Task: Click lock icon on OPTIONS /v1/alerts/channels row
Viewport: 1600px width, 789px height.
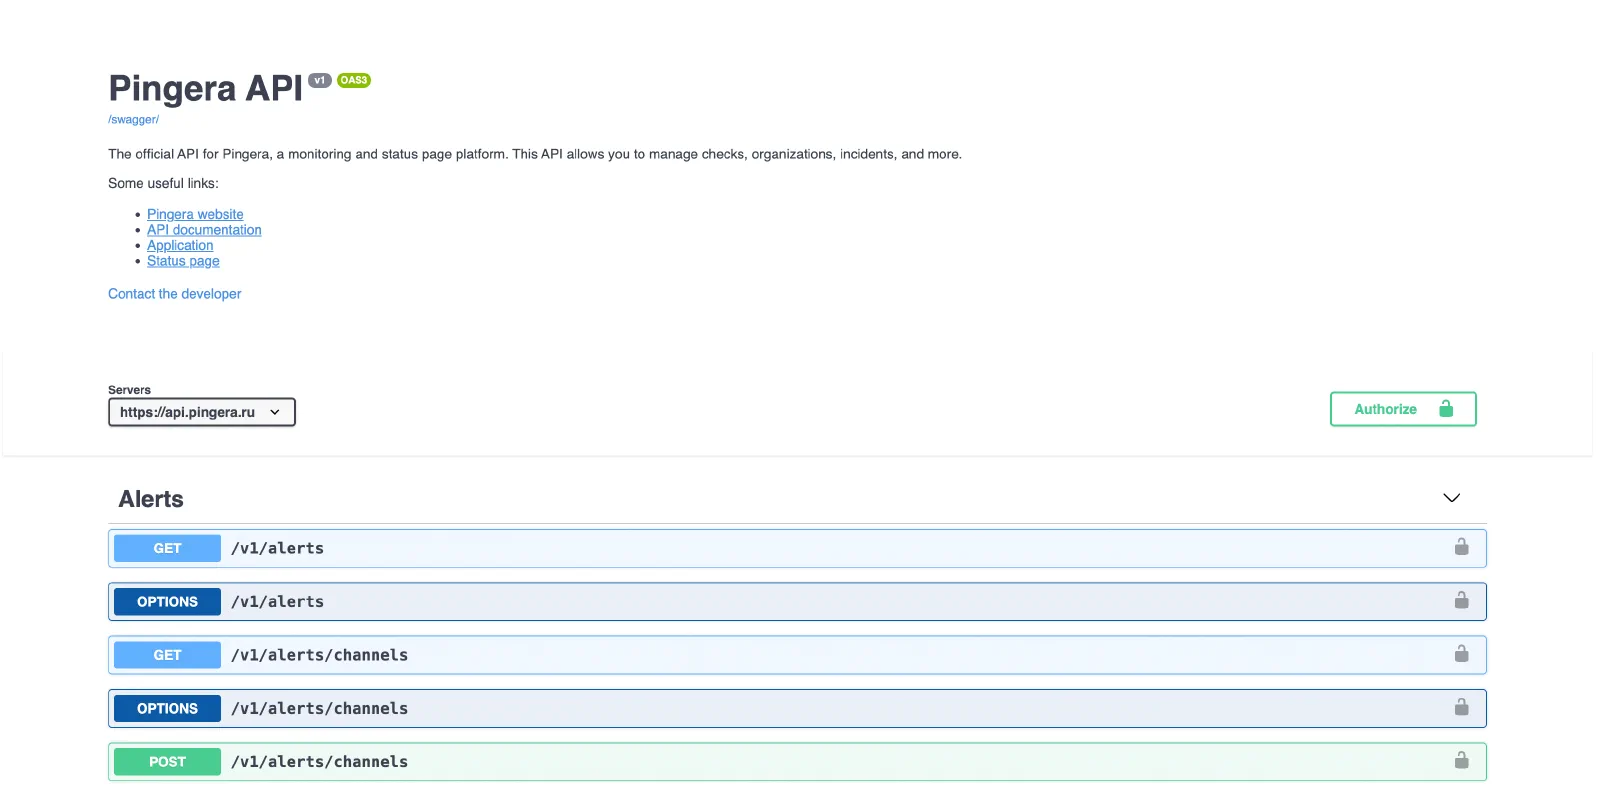Action: (1461, 707)
